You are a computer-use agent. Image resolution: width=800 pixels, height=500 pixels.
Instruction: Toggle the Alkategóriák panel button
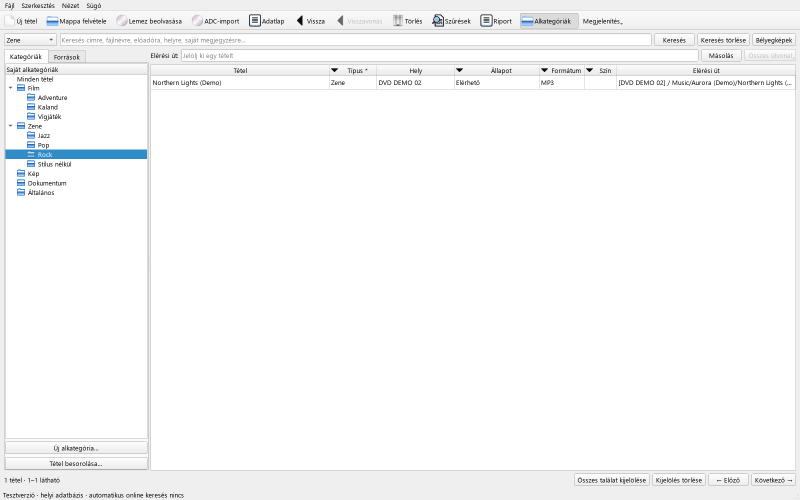coord(549,21)
